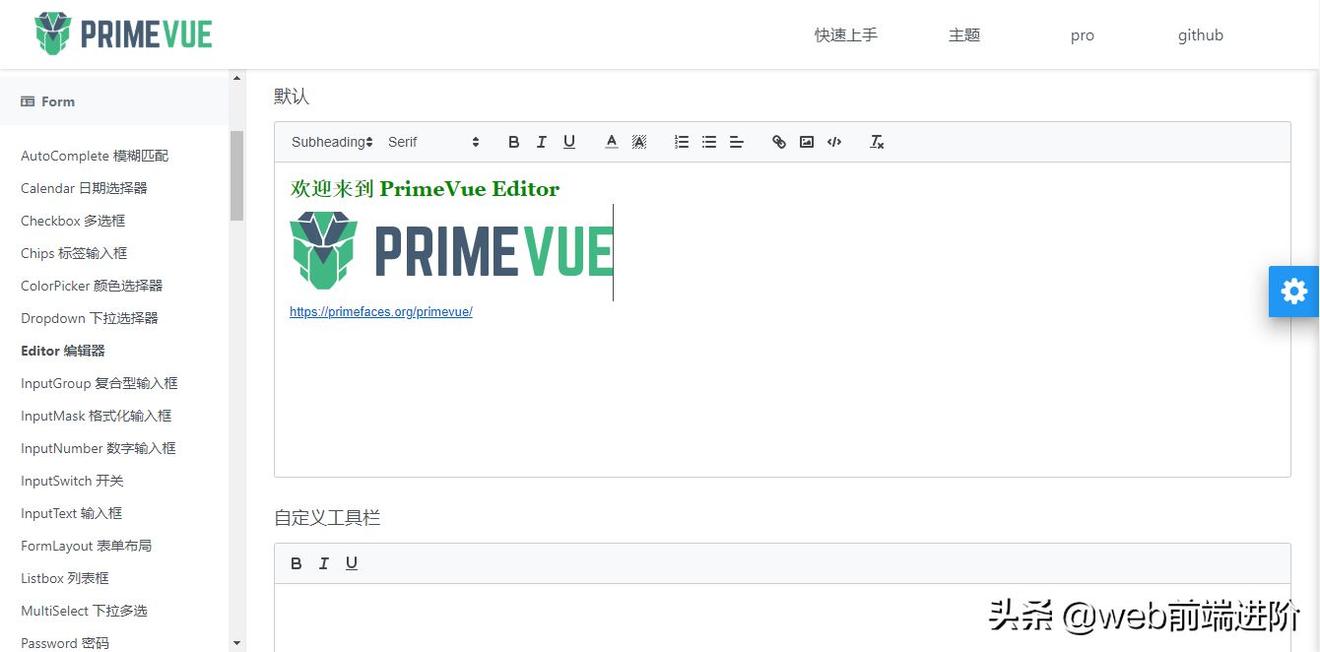Open the 快速上手 menu item

click(x=845, y=34)
